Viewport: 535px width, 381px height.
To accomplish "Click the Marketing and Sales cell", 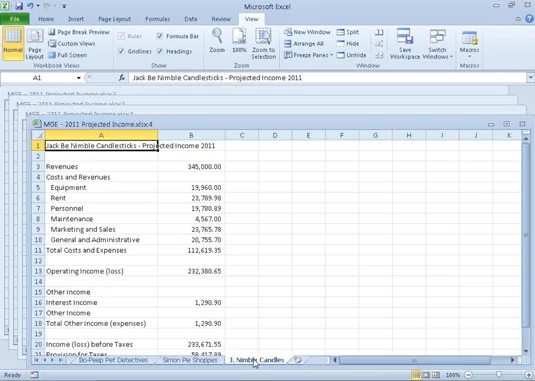I will click(101, 229).
